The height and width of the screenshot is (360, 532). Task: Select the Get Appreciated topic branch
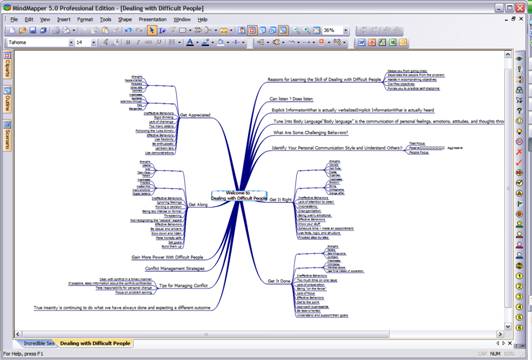click(x=195, y=115)
